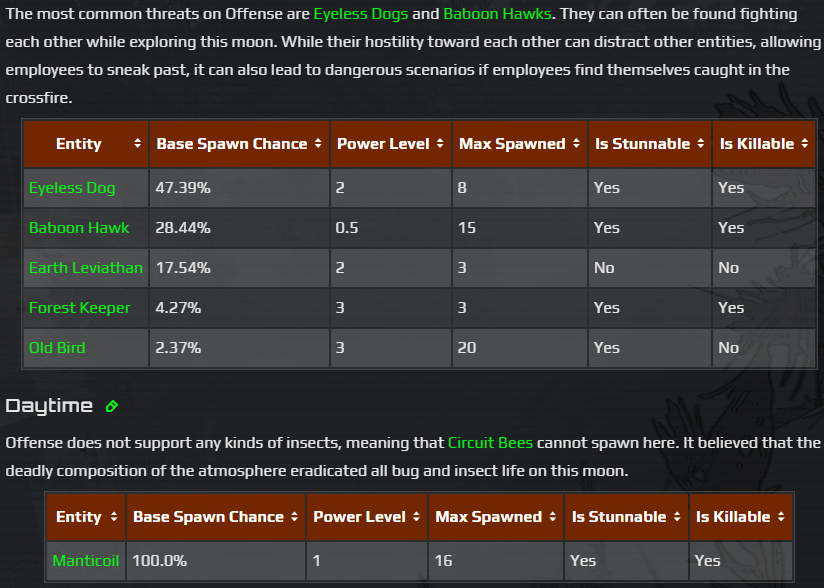The width and height of the screenshot is (824, 588).
Task: Follow the Circuit Bees link
Action: [491, 442]
